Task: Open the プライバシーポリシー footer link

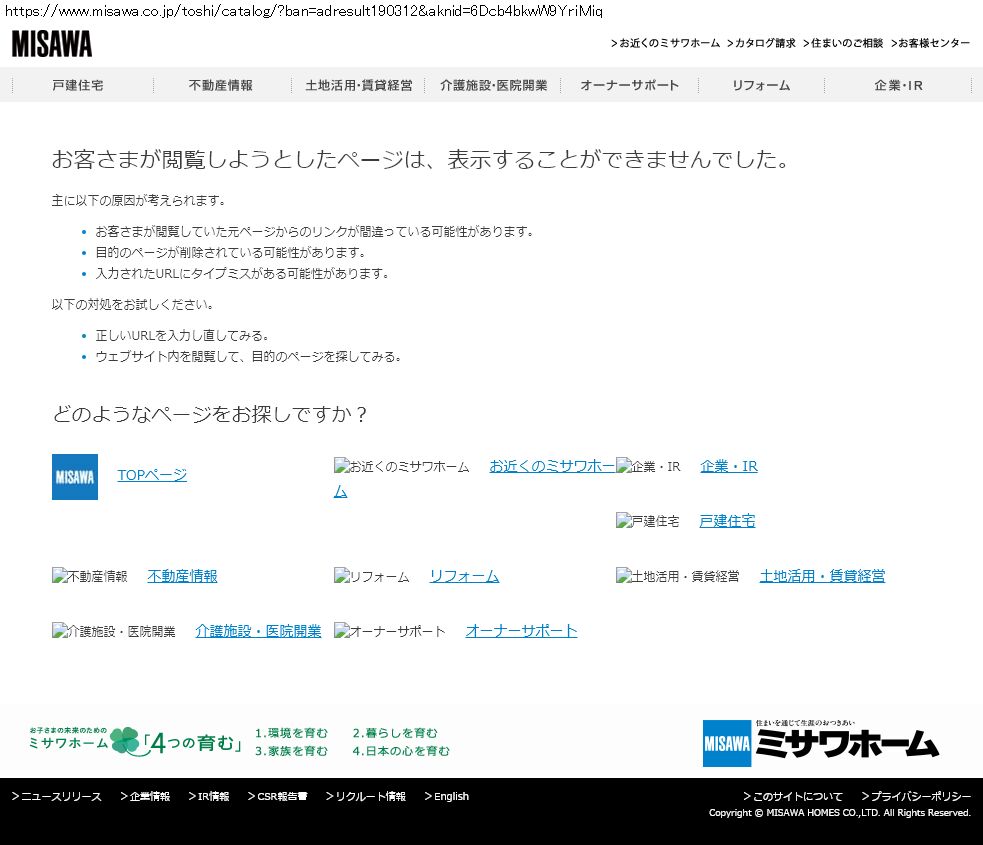Action: tap(917, 796)
